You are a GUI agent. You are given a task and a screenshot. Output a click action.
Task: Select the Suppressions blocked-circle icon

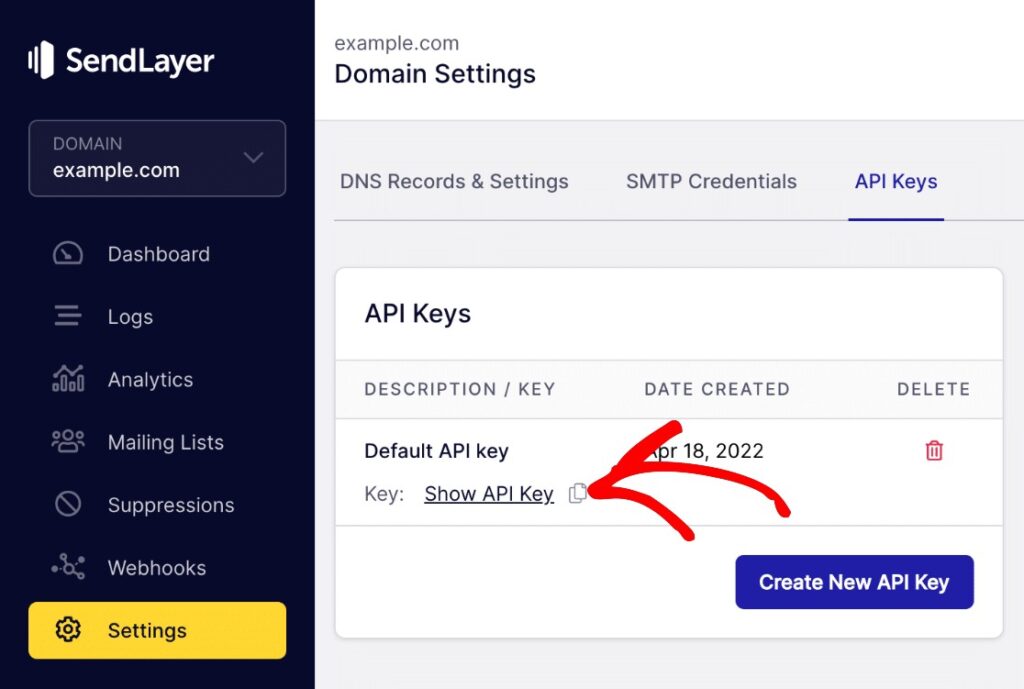pos(67,505)
